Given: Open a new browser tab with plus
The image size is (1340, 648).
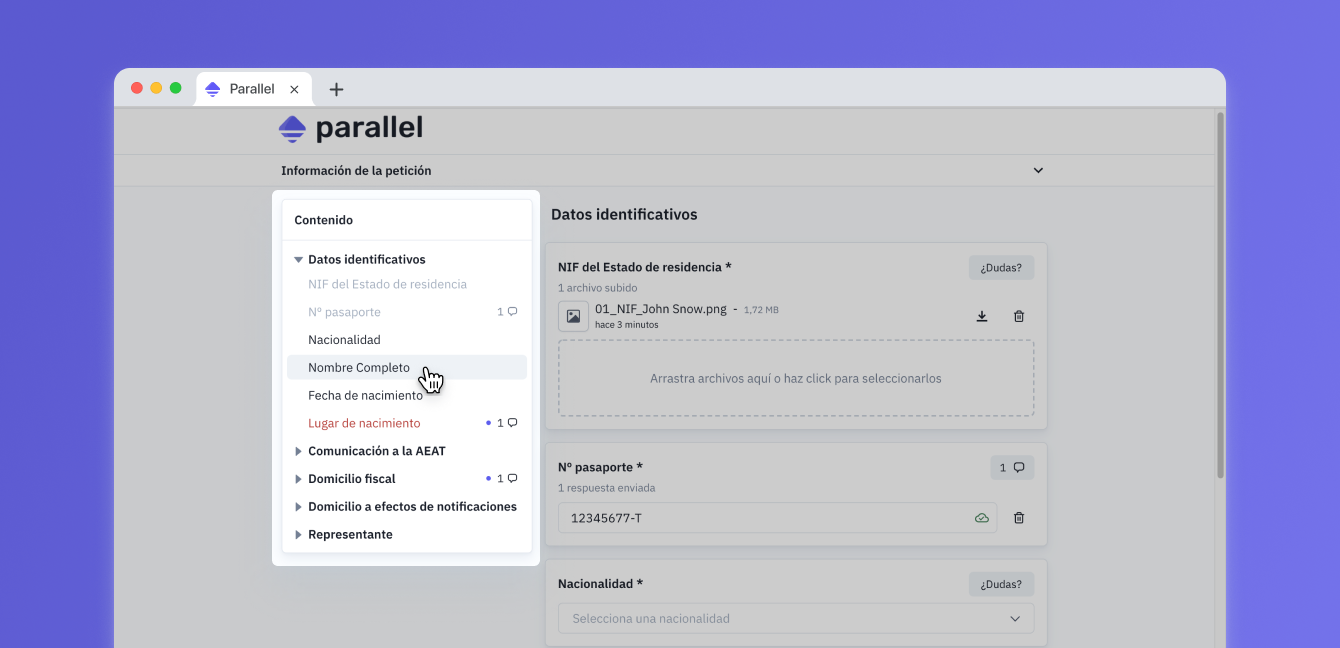Looking at the screenshot, I should pos(336,89).
